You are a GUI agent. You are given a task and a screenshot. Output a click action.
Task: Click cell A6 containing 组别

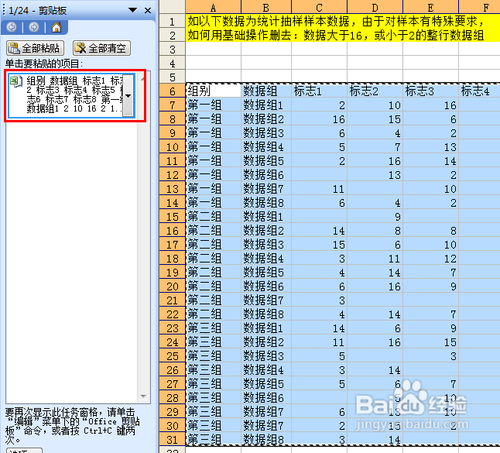tap(213, 91)
